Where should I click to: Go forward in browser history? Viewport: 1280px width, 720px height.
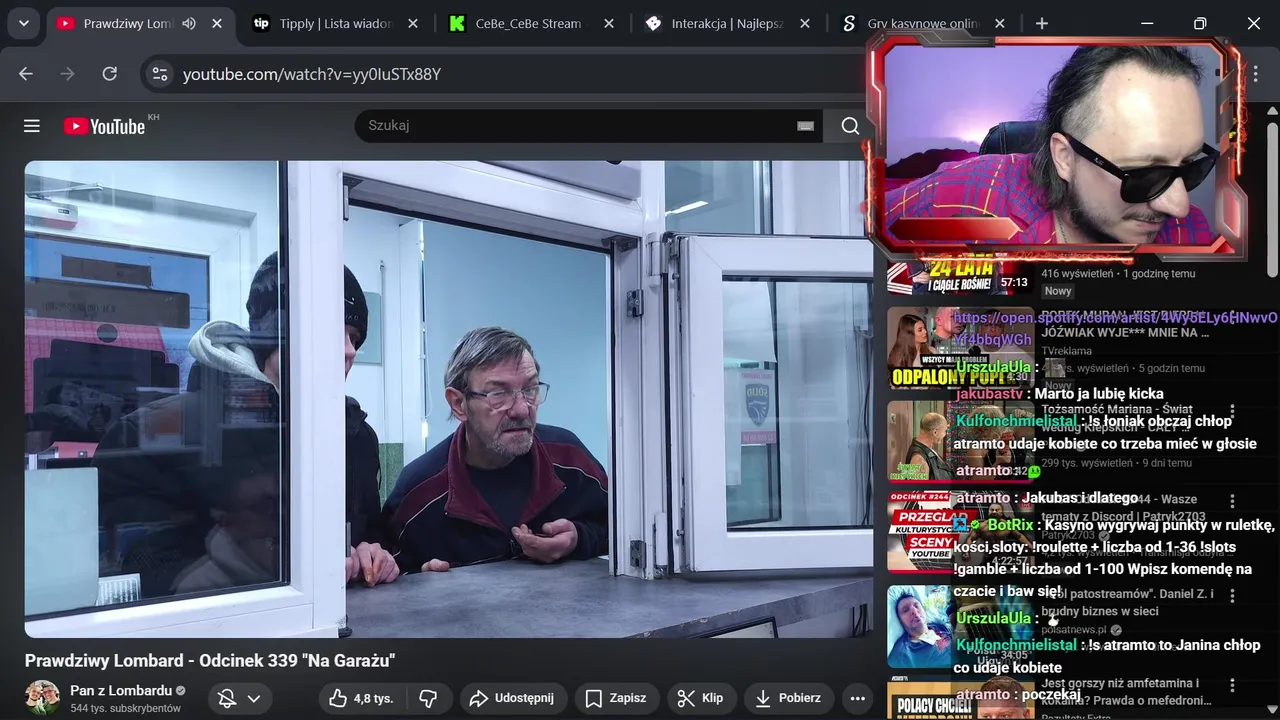[x=67, y=74]
